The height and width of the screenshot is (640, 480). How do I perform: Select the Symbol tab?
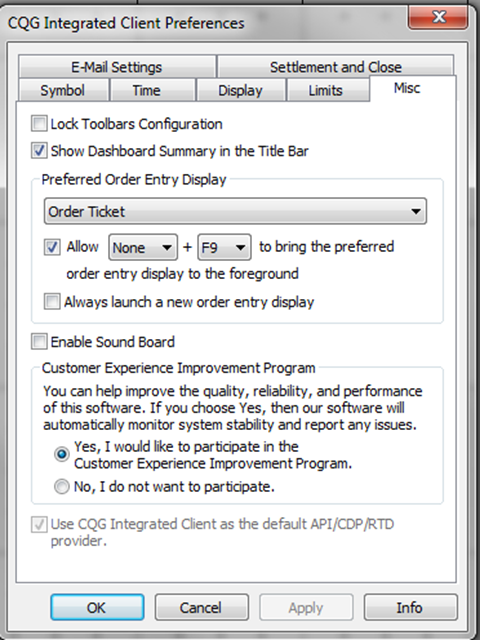(x=62, y=90)
